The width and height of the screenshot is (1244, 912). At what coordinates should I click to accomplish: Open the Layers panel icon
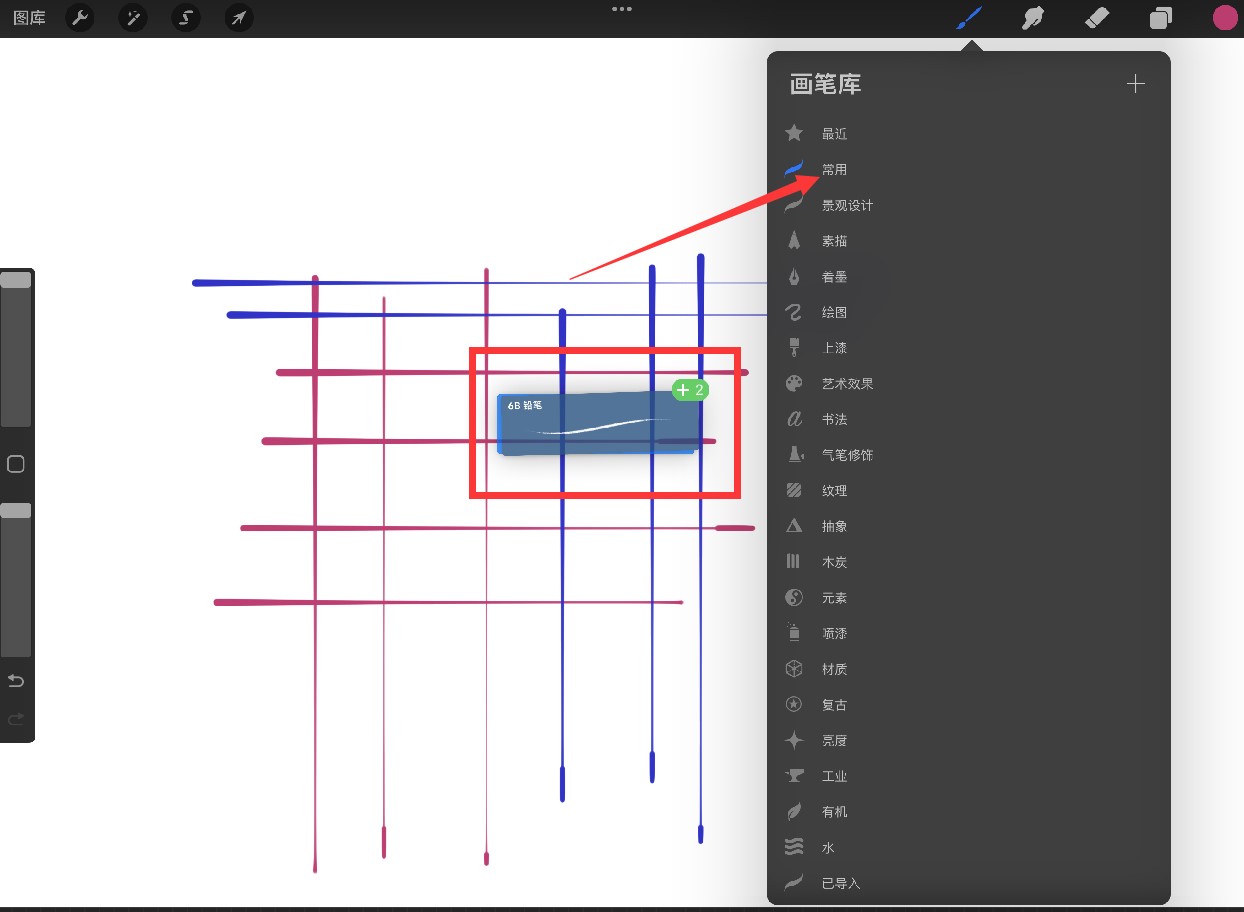[1161, 18]
